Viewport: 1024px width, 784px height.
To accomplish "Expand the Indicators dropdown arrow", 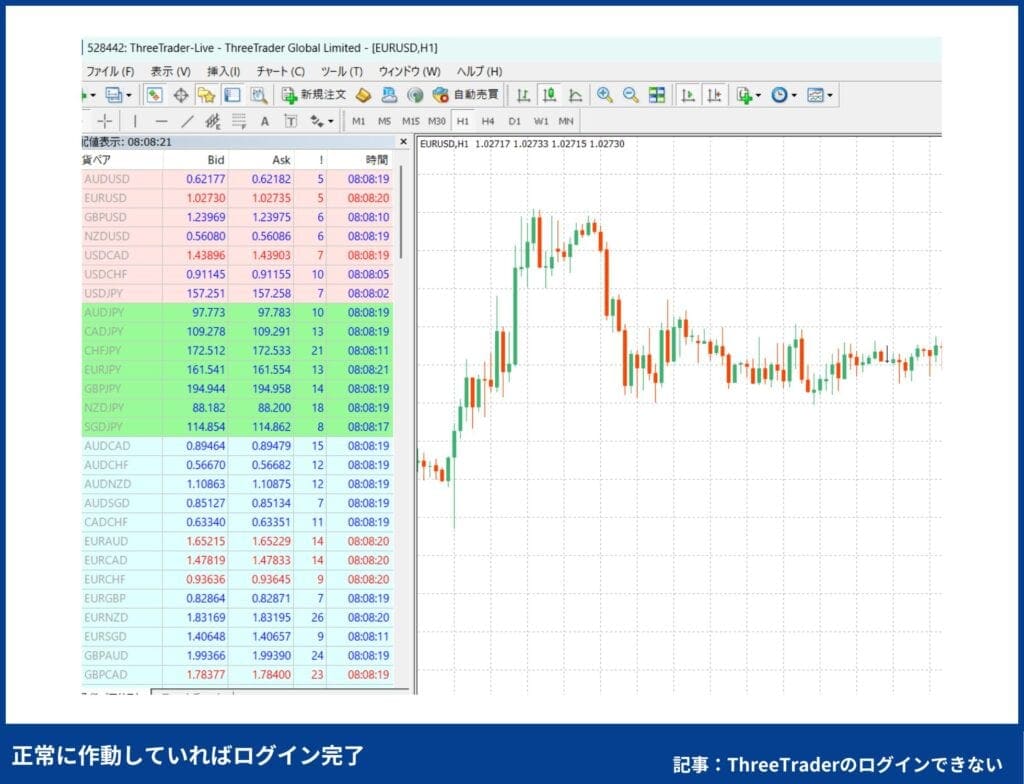I will click(x=758, y=95).
